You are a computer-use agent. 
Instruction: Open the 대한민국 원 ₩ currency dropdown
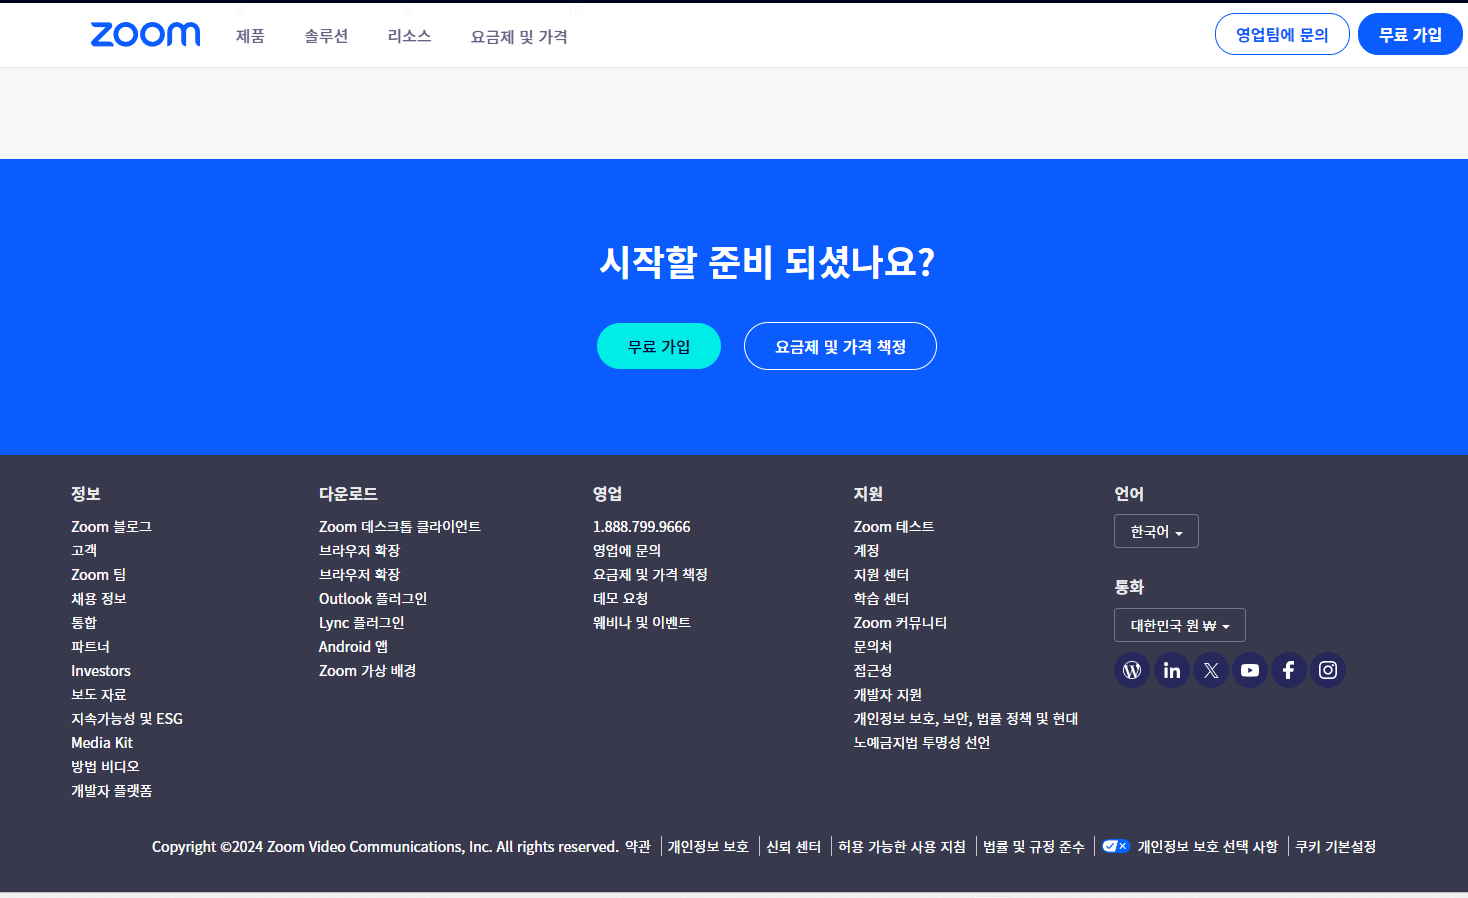point(1180,625)
